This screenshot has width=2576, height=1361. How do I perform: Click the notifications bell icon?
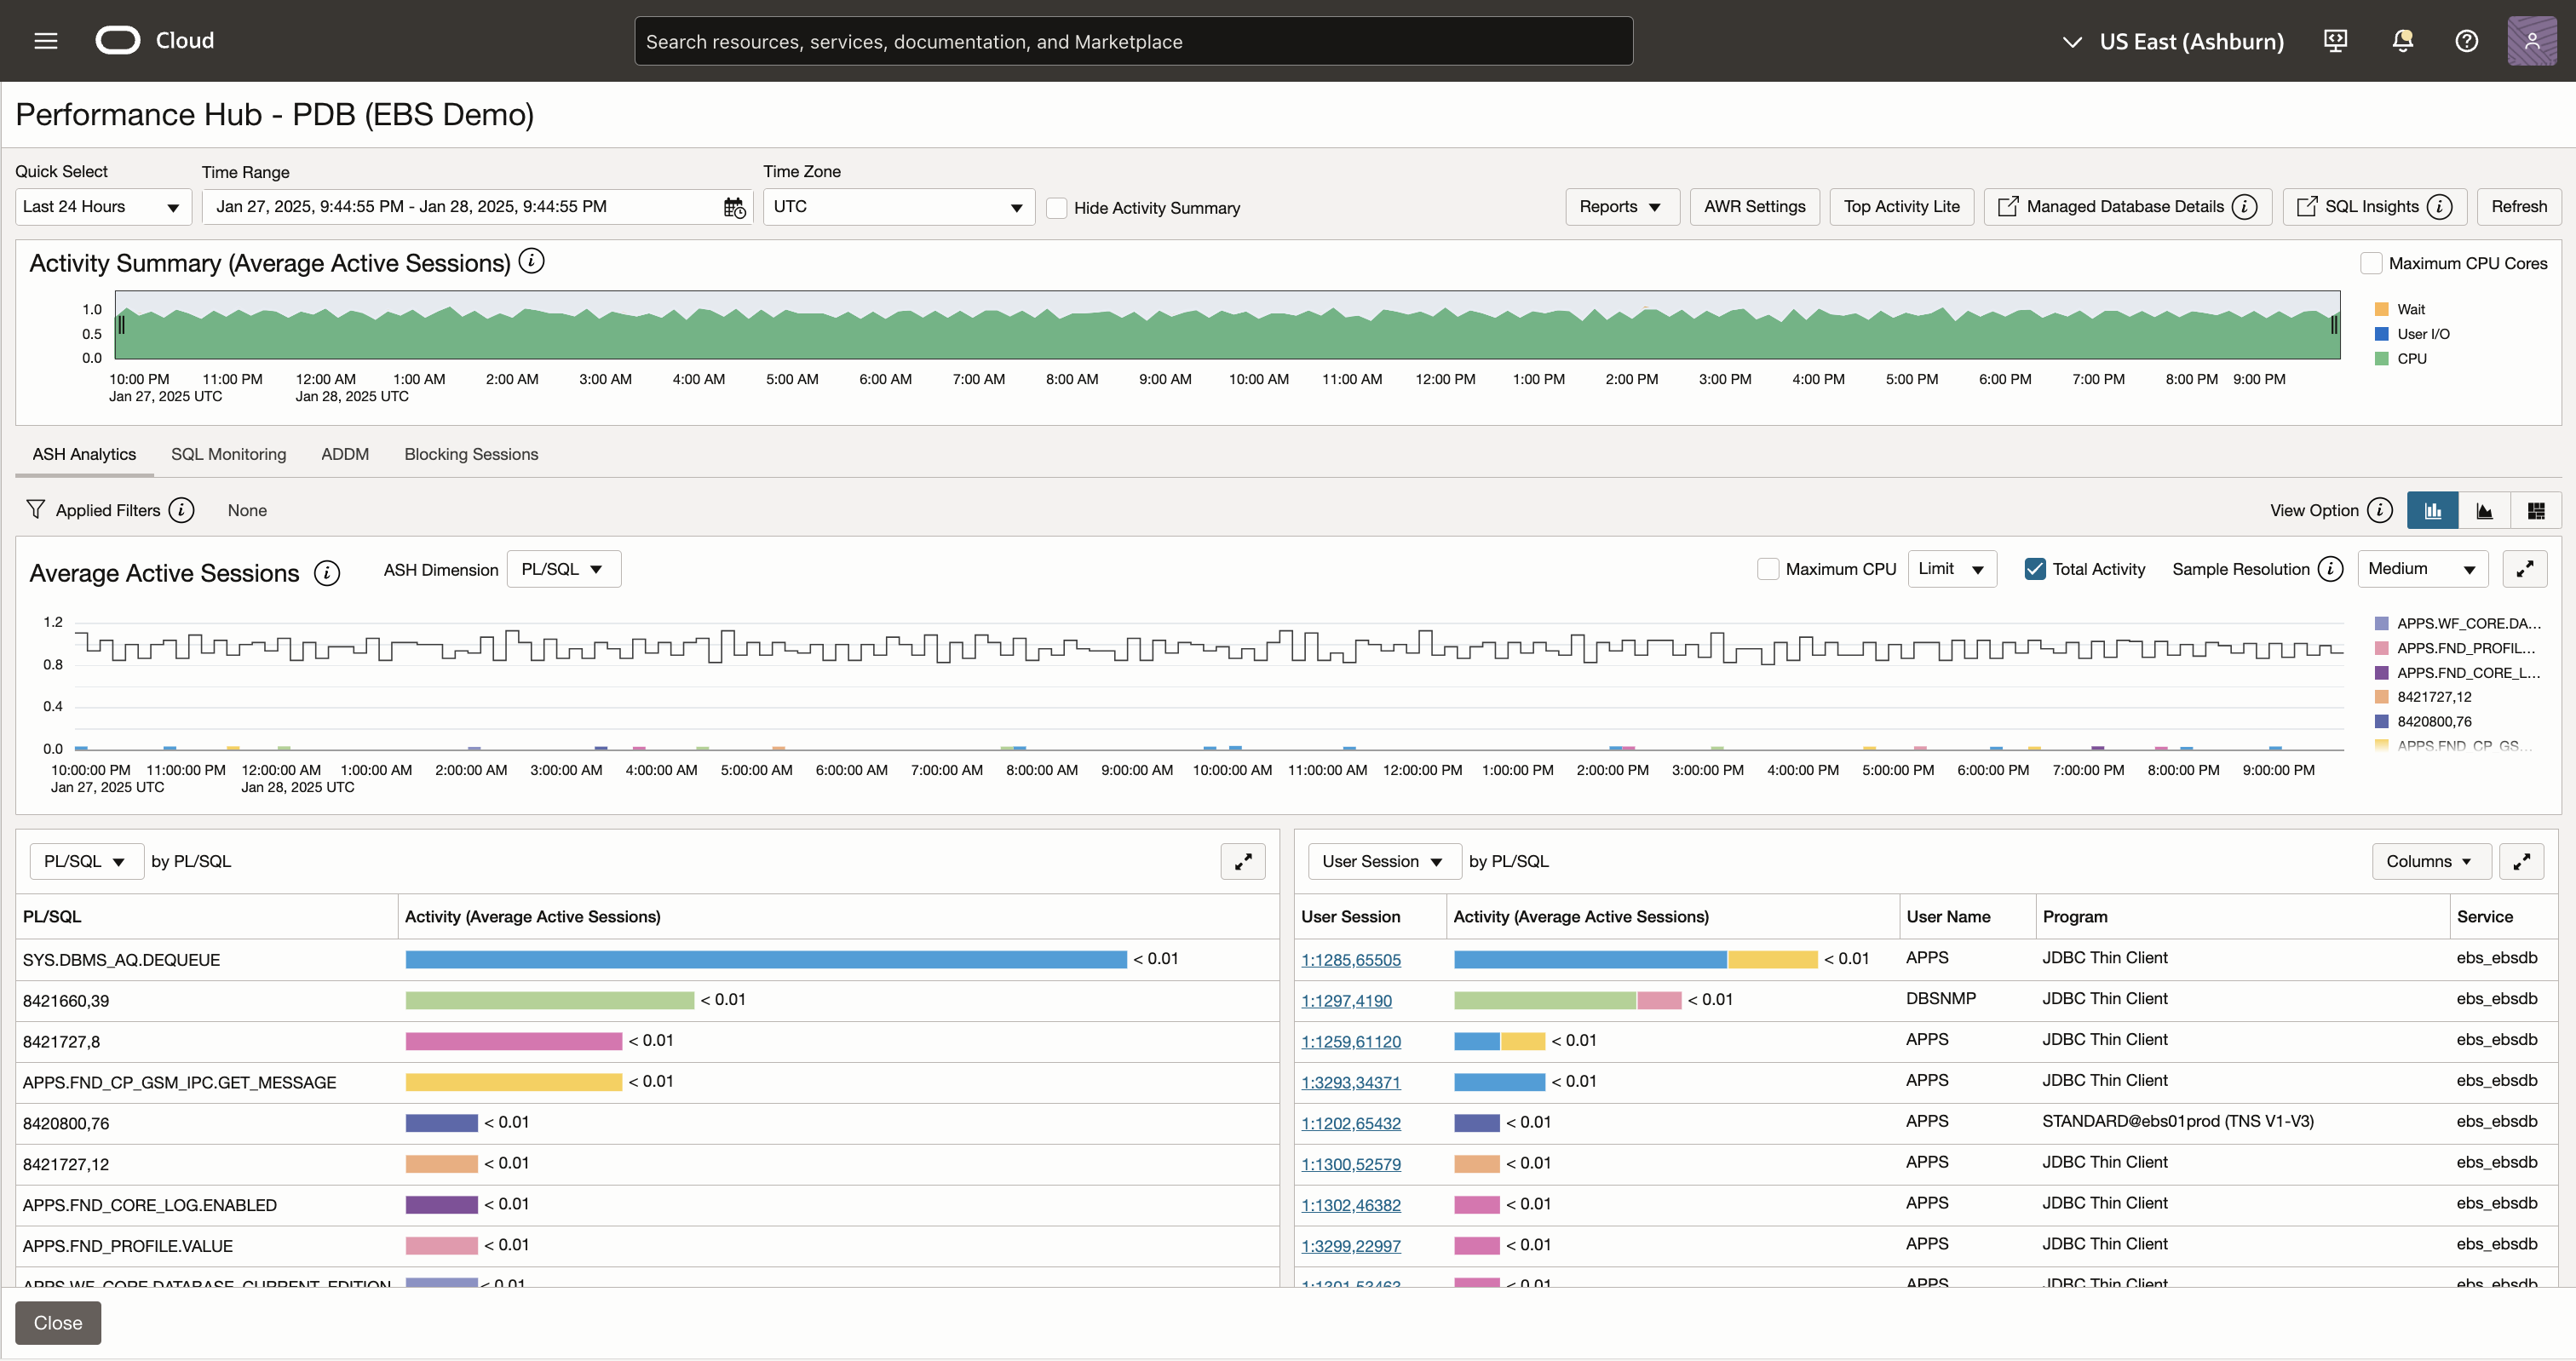2402,41
